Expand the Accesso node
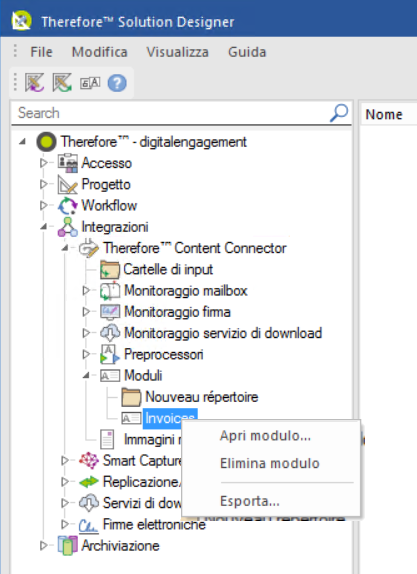The width and height of the screenshot is (417, 574). (x=44, y=163)
